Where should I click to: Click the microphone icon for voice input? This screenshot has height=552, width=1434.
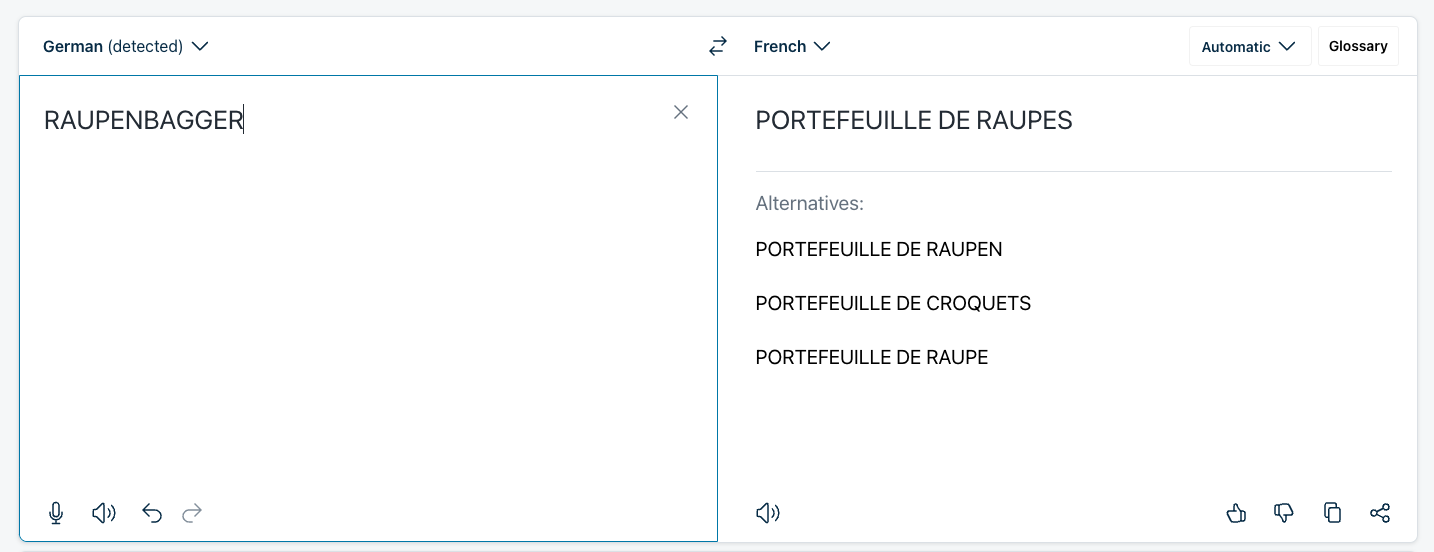(x=56, y=513)
